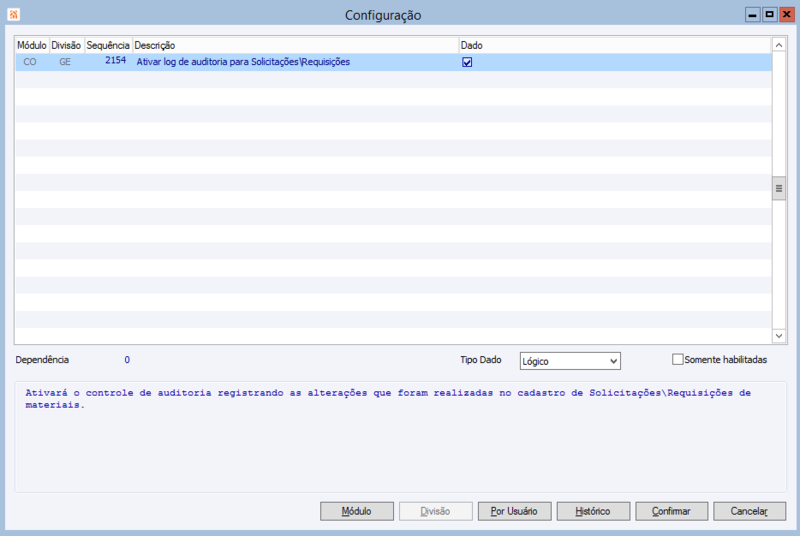Click the GE division cell
Image resolution: width=800 pixels, height=536 pixels.
tap(65, 62)
